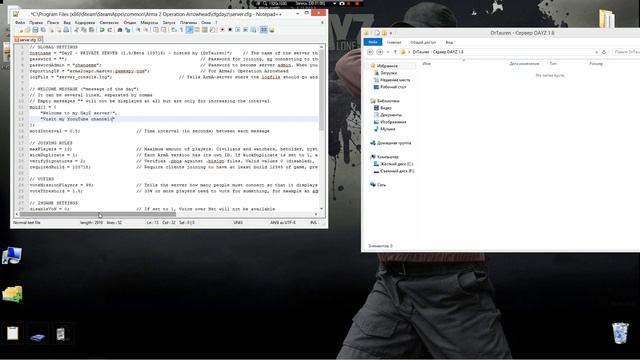
Task: Go forward in Explorer window
Action: [x=380, y=52]
